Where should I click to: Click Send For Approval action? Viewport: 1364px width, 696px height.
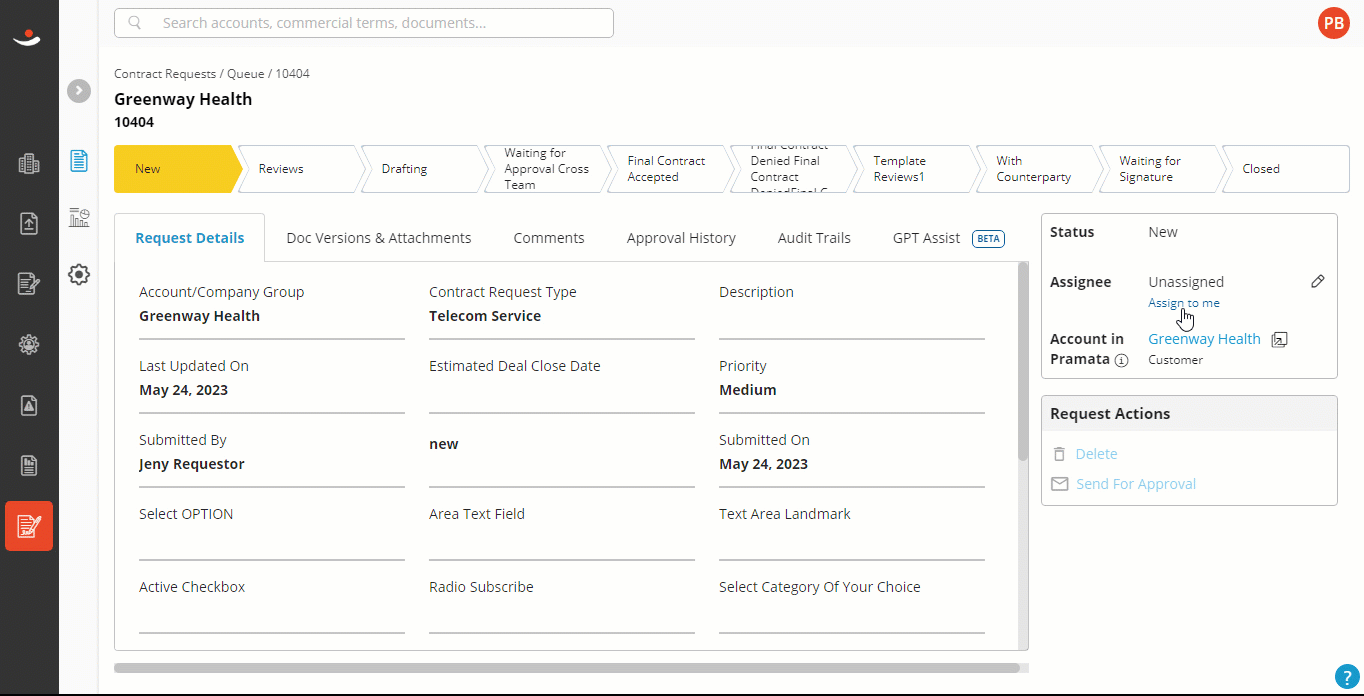[1136, 484]
